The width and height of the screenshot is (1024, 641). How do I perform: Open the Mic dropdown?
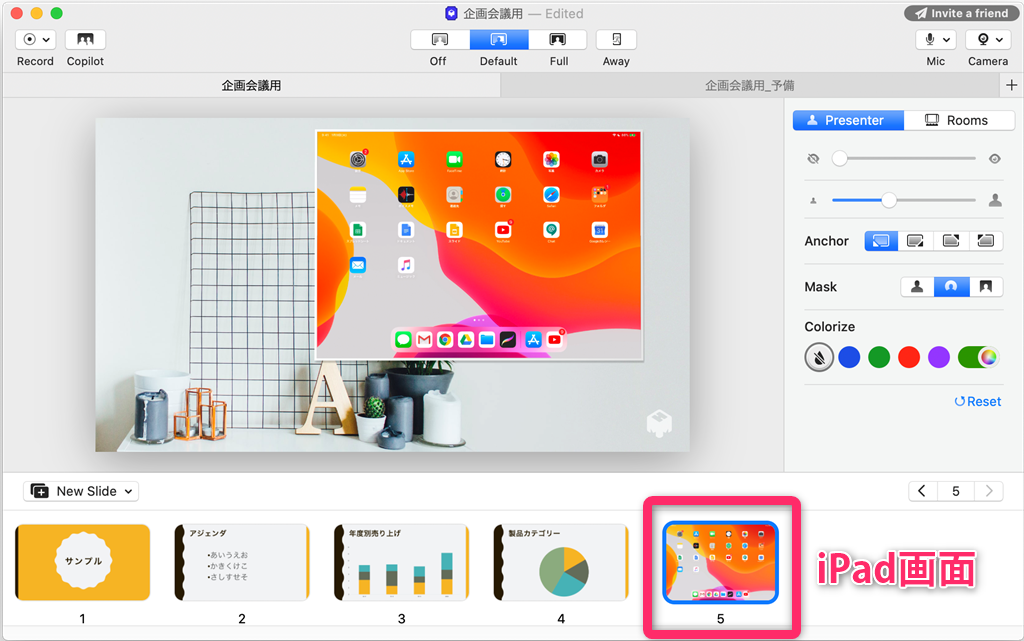(x=936, y=40)
